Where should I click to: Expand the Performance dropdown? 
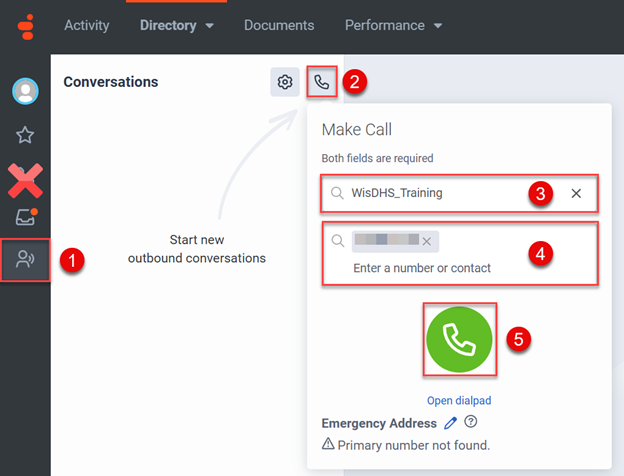point(393,25)
